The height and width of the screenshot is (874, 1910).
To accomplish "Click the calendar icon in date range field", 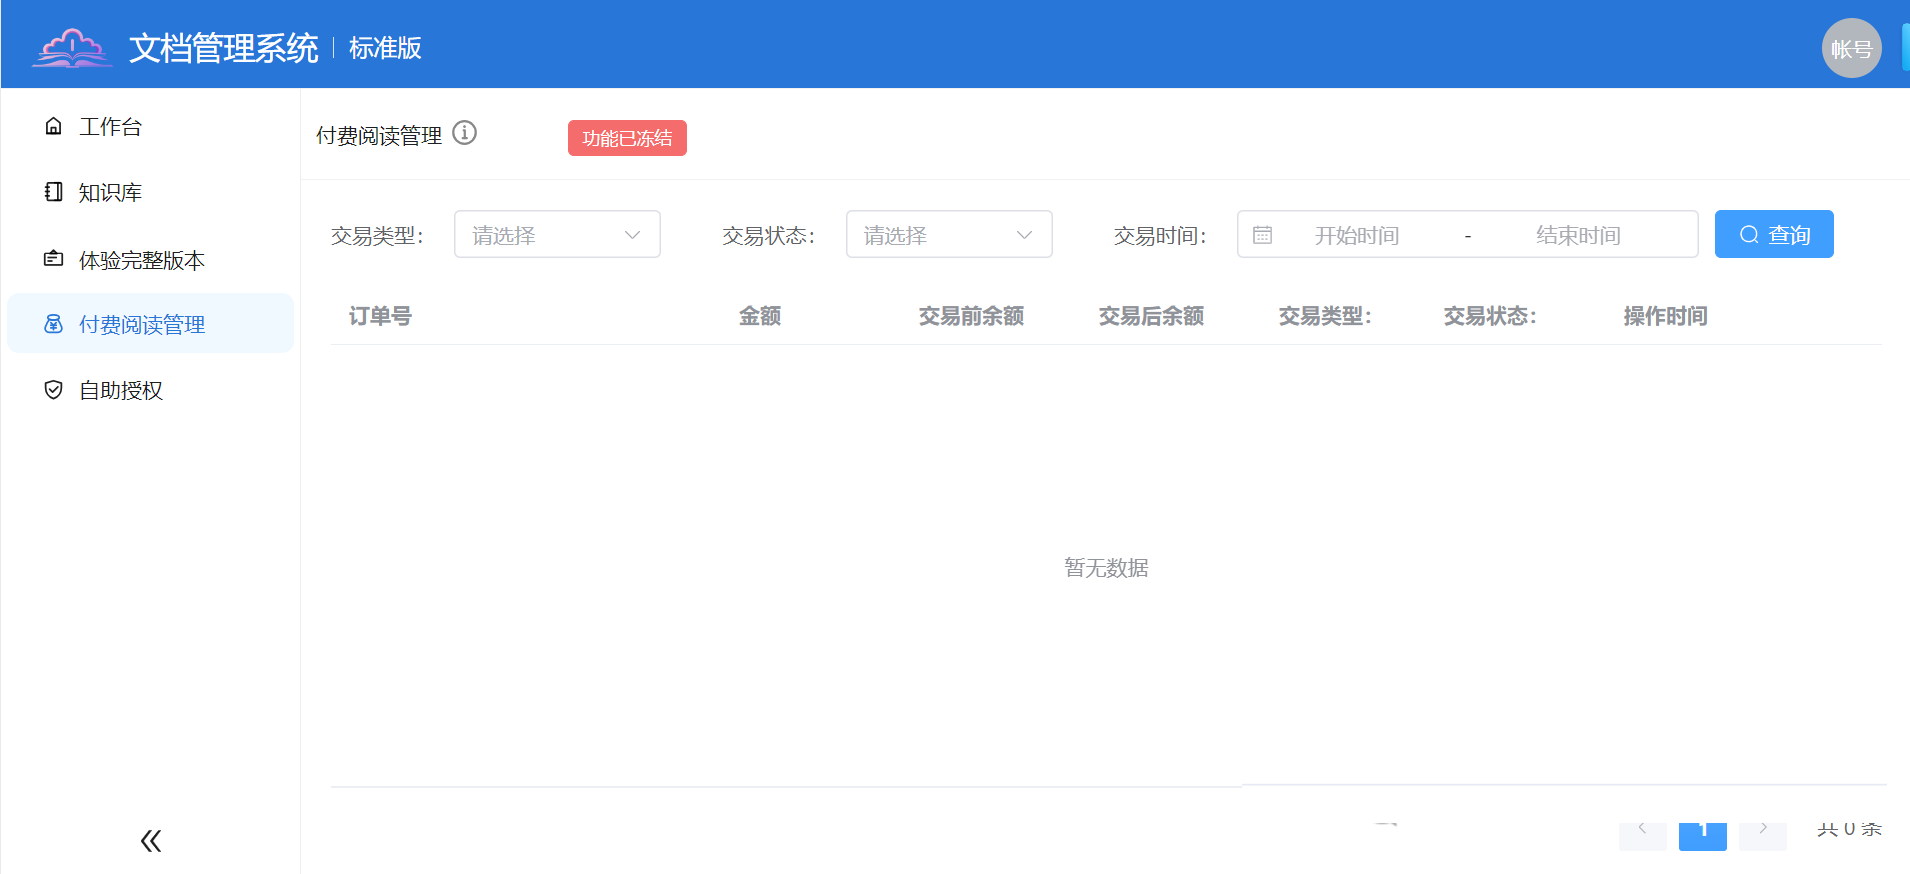I will 1263,235.
